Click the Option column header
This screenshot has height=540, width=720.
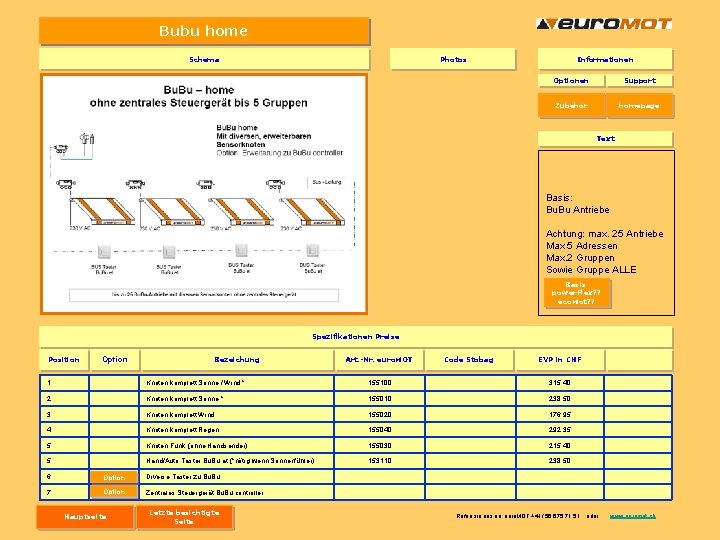(115, 360)
